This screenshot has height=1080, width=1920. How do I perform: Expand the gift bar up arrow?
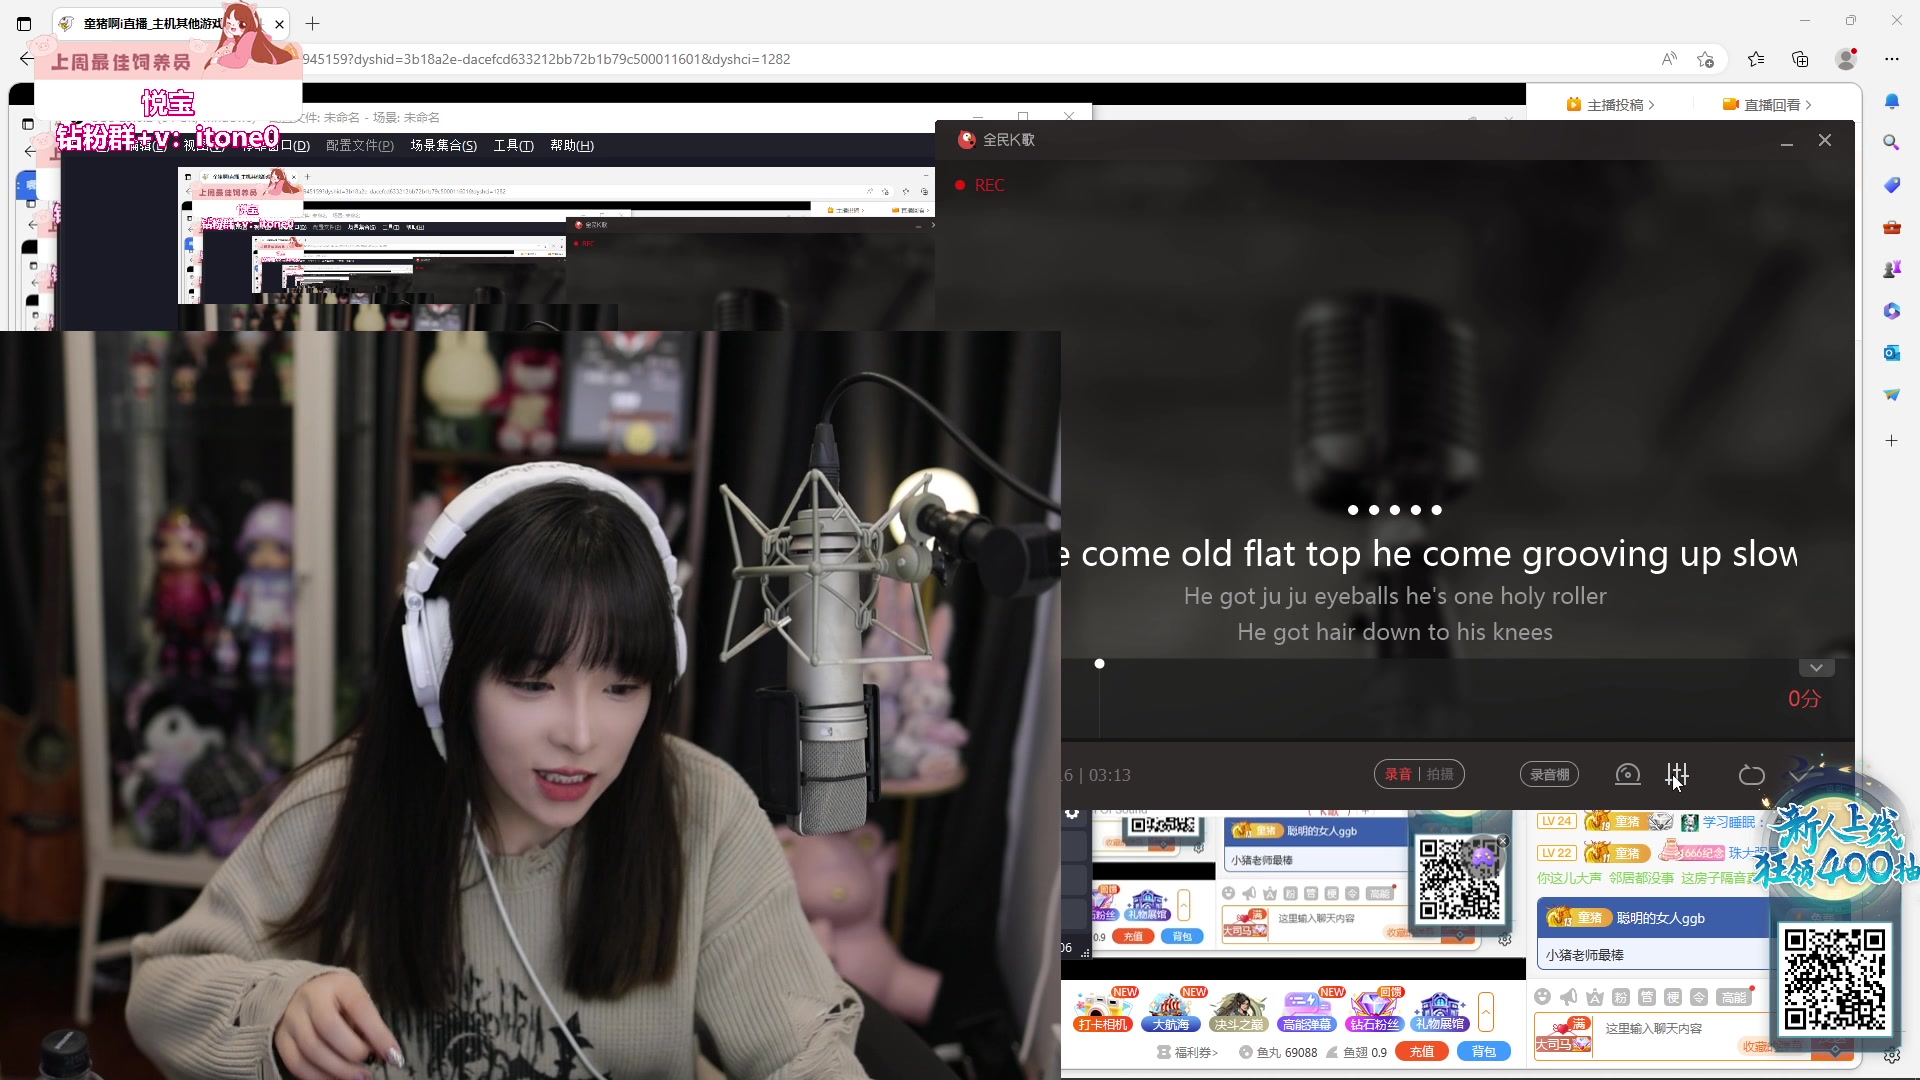1486,1011
